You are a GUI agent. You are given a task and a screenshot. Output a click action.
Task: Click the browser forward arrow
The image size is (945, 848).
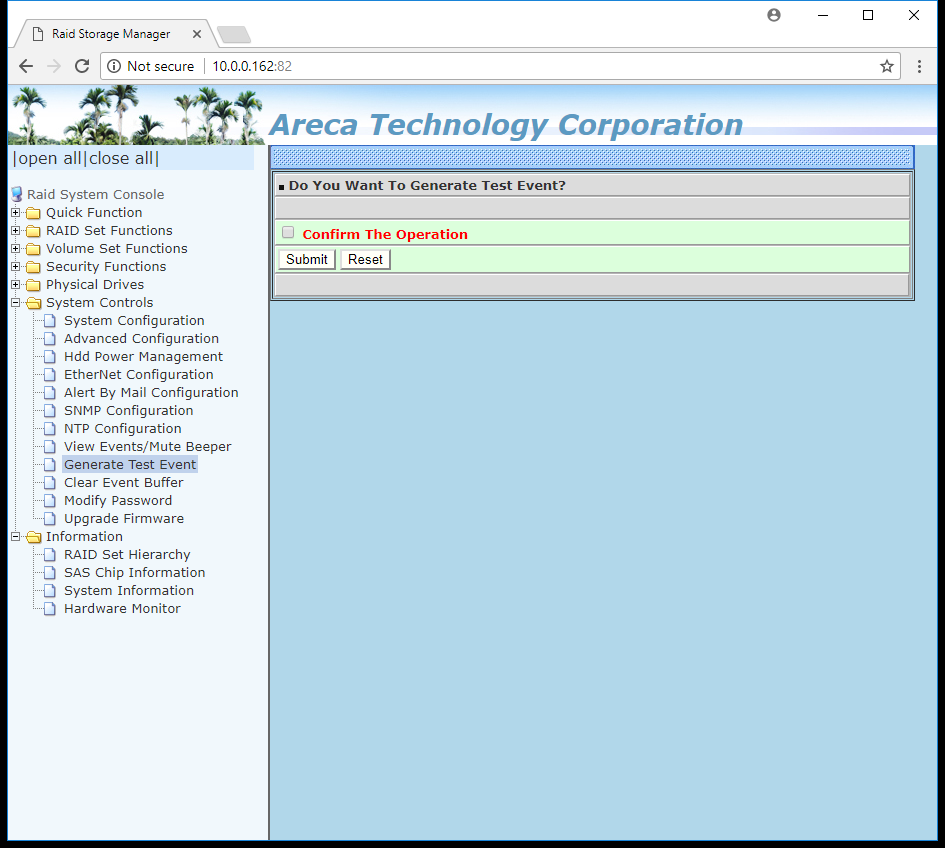(x=54, y=66)
